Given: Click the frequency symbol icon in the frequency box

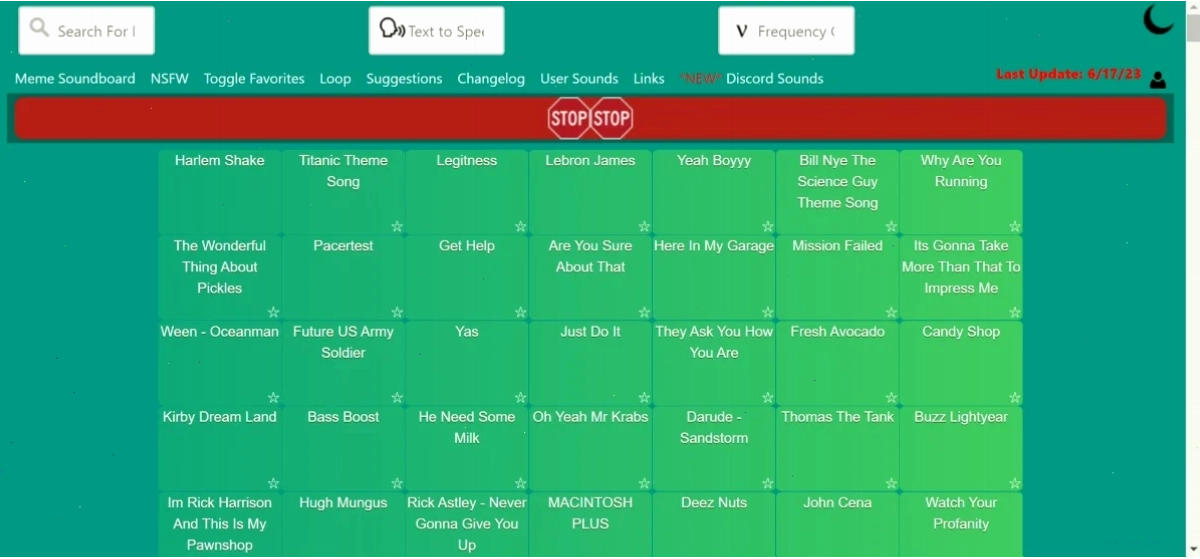Looking at the screenshot, I should point(741,31).
